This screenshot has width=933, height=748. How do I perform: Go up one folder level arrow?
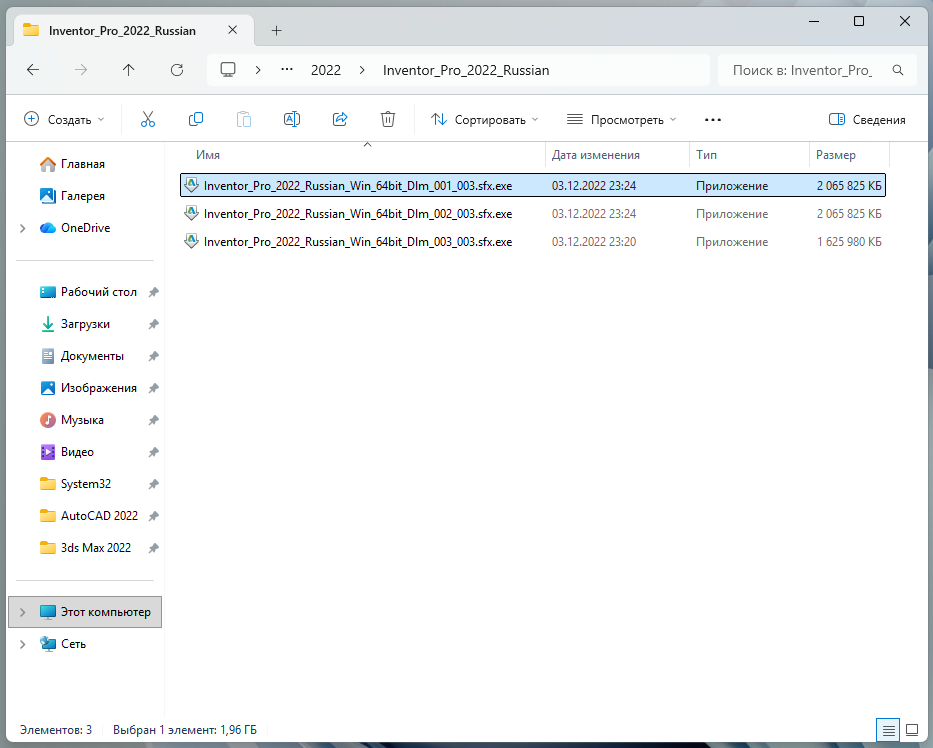[x=129, y=70]
